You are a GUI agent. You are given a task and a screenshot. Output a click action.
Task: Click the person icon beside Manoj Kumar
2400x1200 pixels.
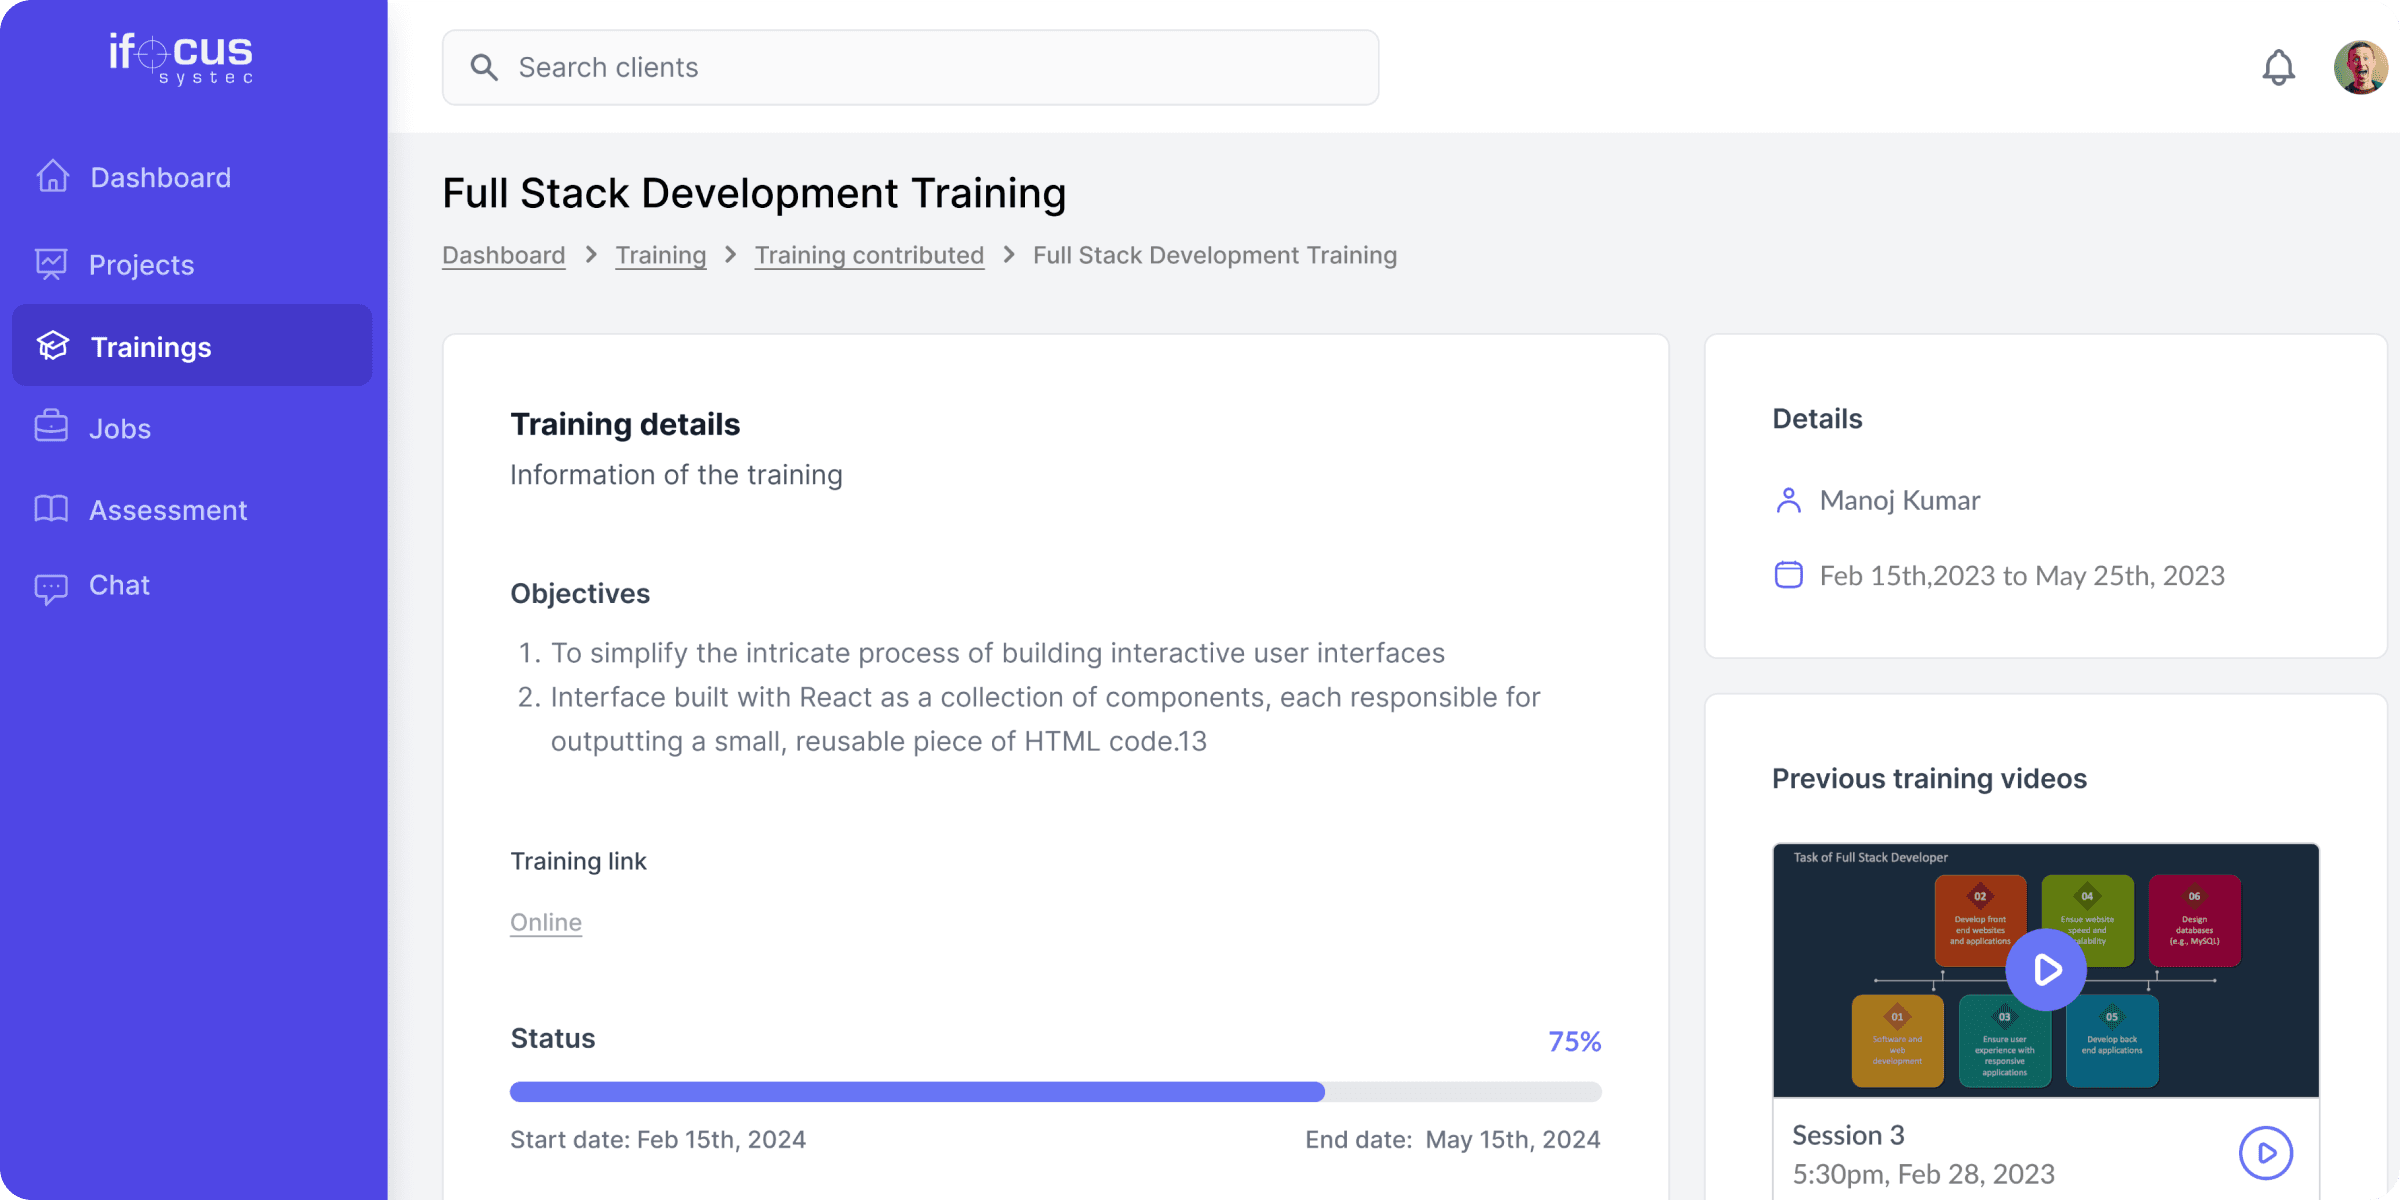point(1789,500)
